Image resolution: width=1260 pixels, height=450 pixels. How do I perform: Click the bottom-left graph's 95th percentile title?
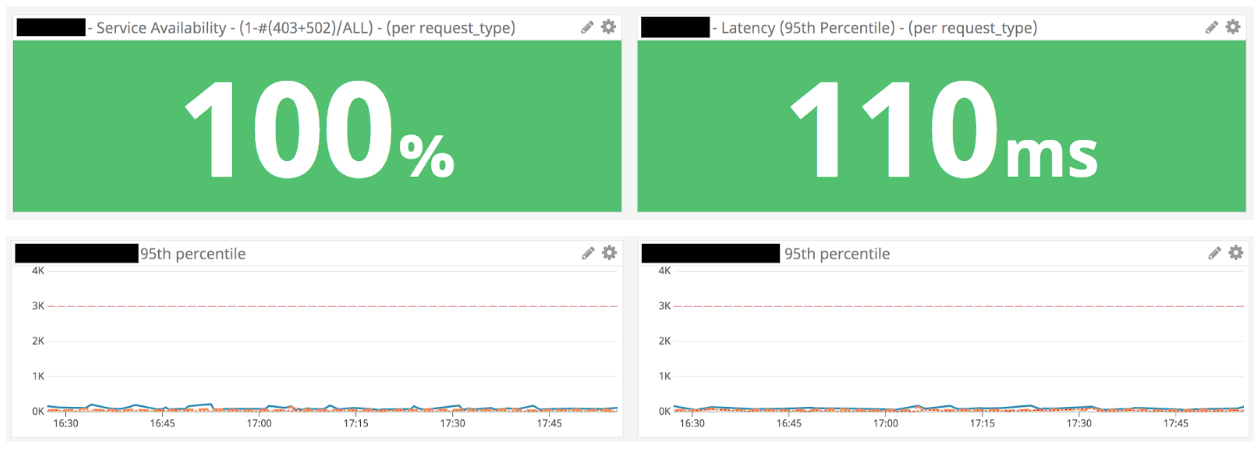192,254
